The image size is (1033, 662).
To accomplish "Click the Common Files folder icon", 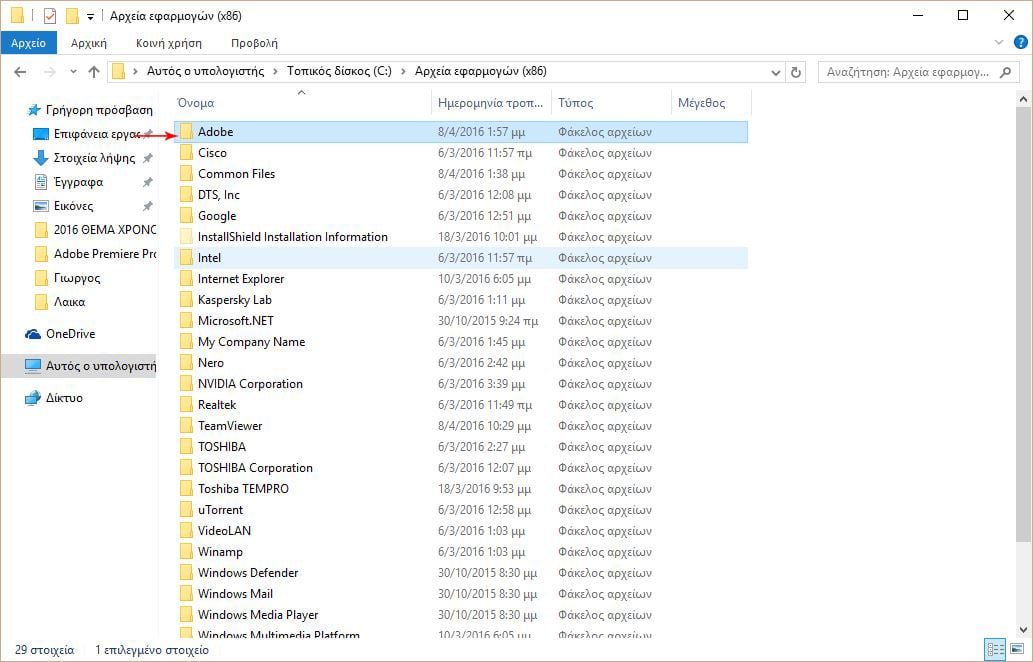I will tap(186, 174).
